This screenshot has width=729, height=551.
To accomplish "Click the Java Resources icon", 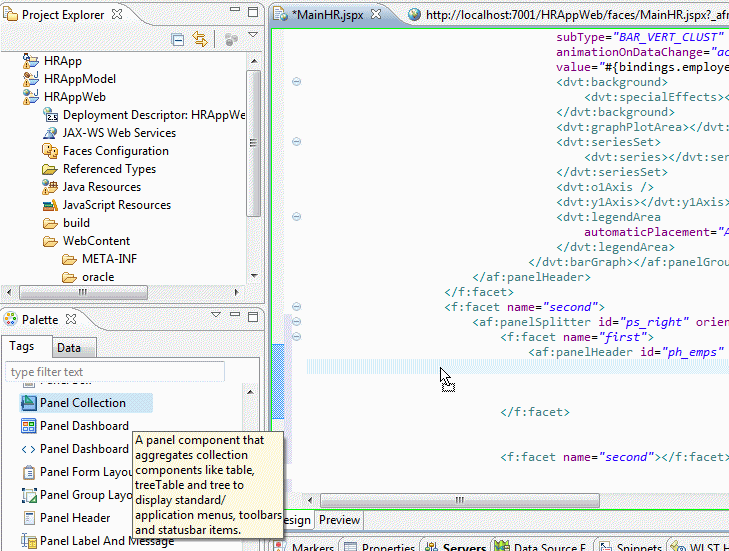I will (50, 187).
